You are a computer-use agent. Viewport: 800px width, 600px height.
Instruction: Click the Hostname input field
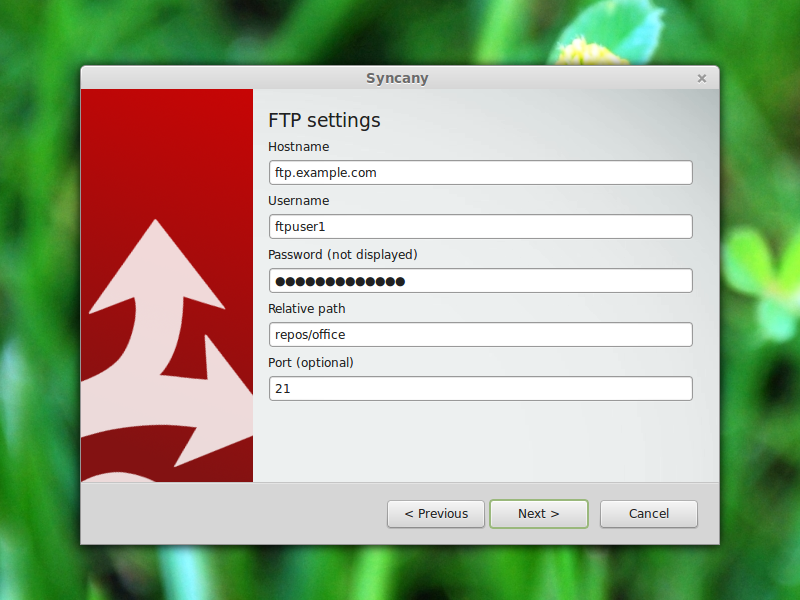tap(481, 172)
